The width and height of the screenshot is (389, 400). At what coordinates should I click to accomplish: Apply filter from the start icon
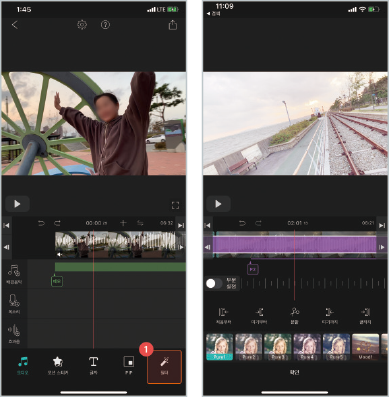[223, 315]
